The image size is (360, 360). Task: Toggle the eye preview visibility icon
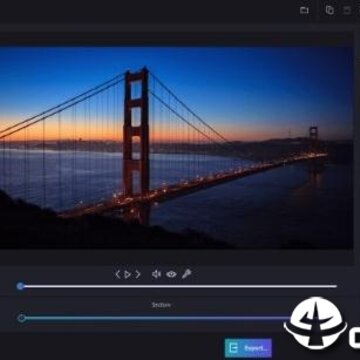tap(171, 274)
